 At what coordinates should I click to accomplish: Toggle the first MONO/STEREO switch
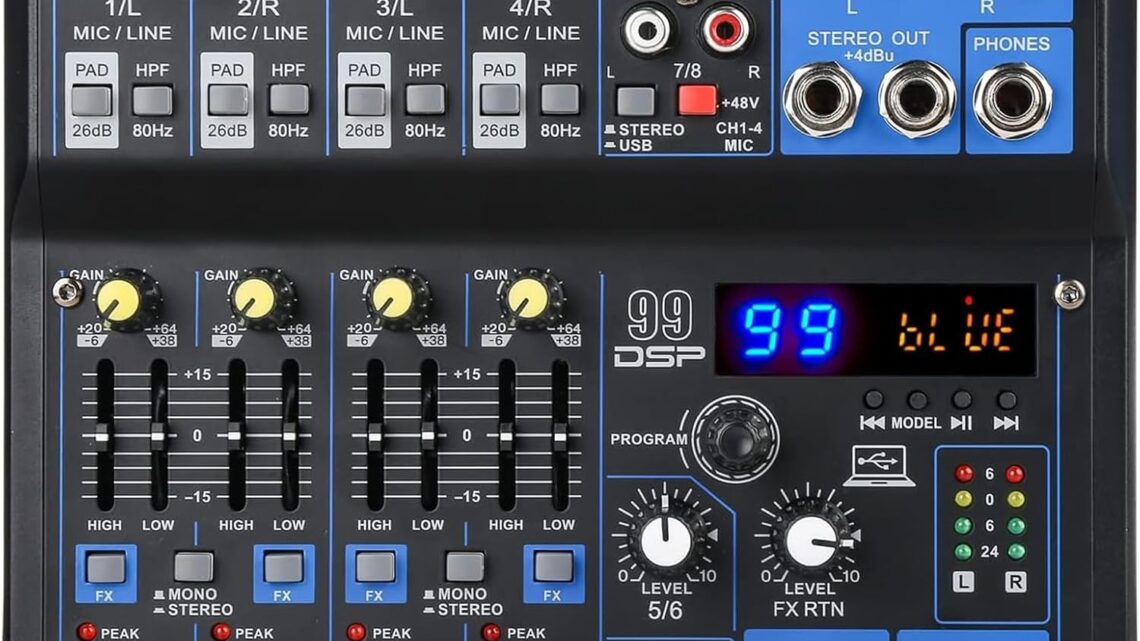click(x=193, y=567)
